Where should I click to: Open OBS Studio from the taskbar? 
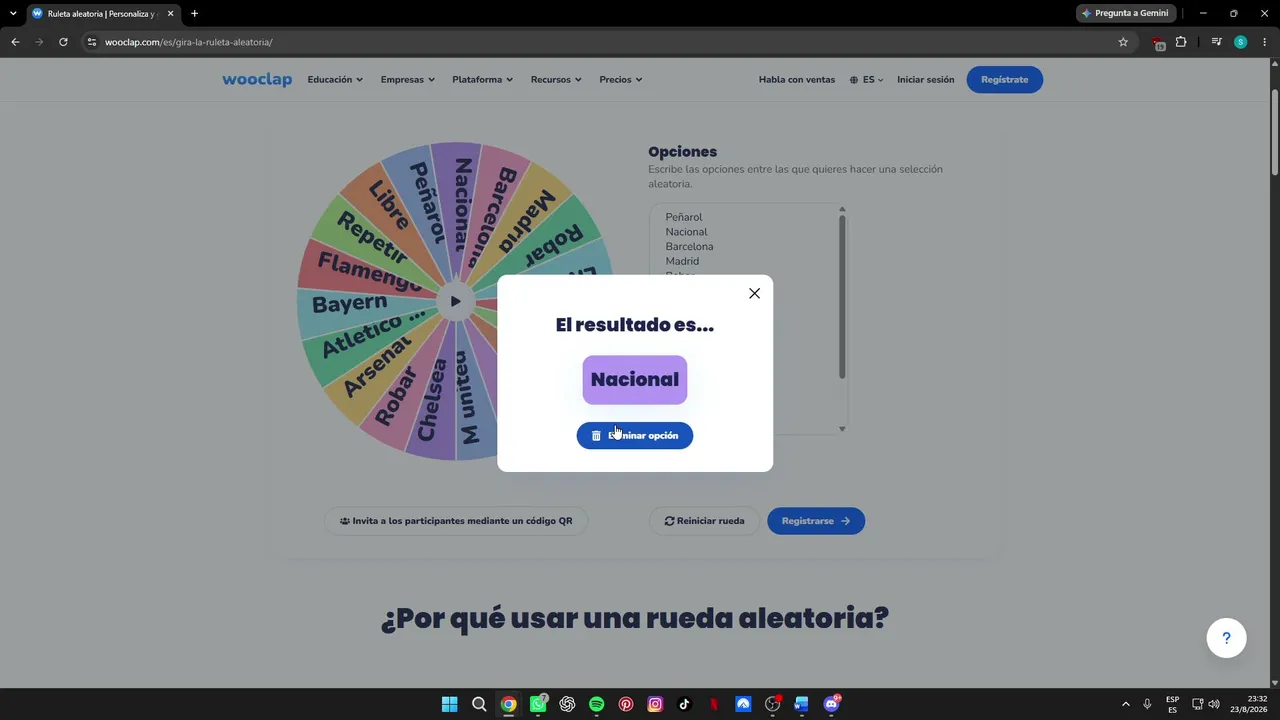(772, 704)
